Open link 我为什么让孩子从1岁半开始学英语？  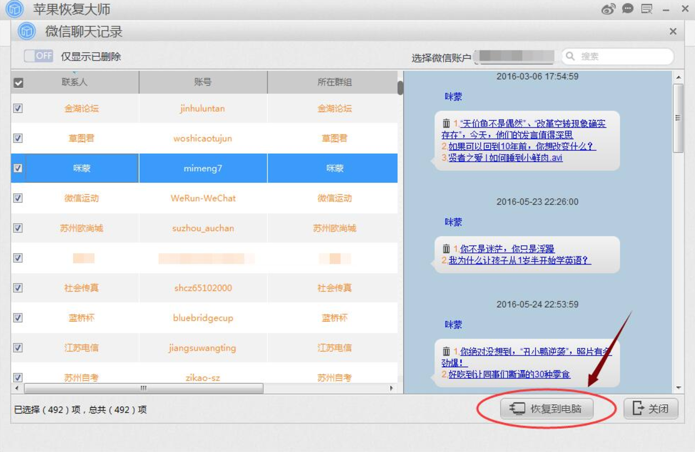(519, 260)
